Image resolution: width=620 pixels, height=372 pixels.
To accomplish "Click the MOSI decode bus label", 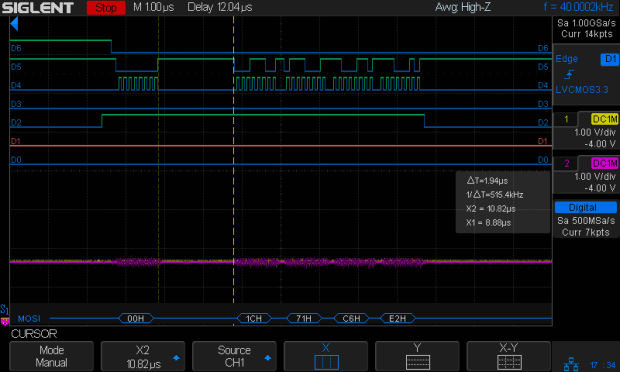I will click(x=29, y=319).
